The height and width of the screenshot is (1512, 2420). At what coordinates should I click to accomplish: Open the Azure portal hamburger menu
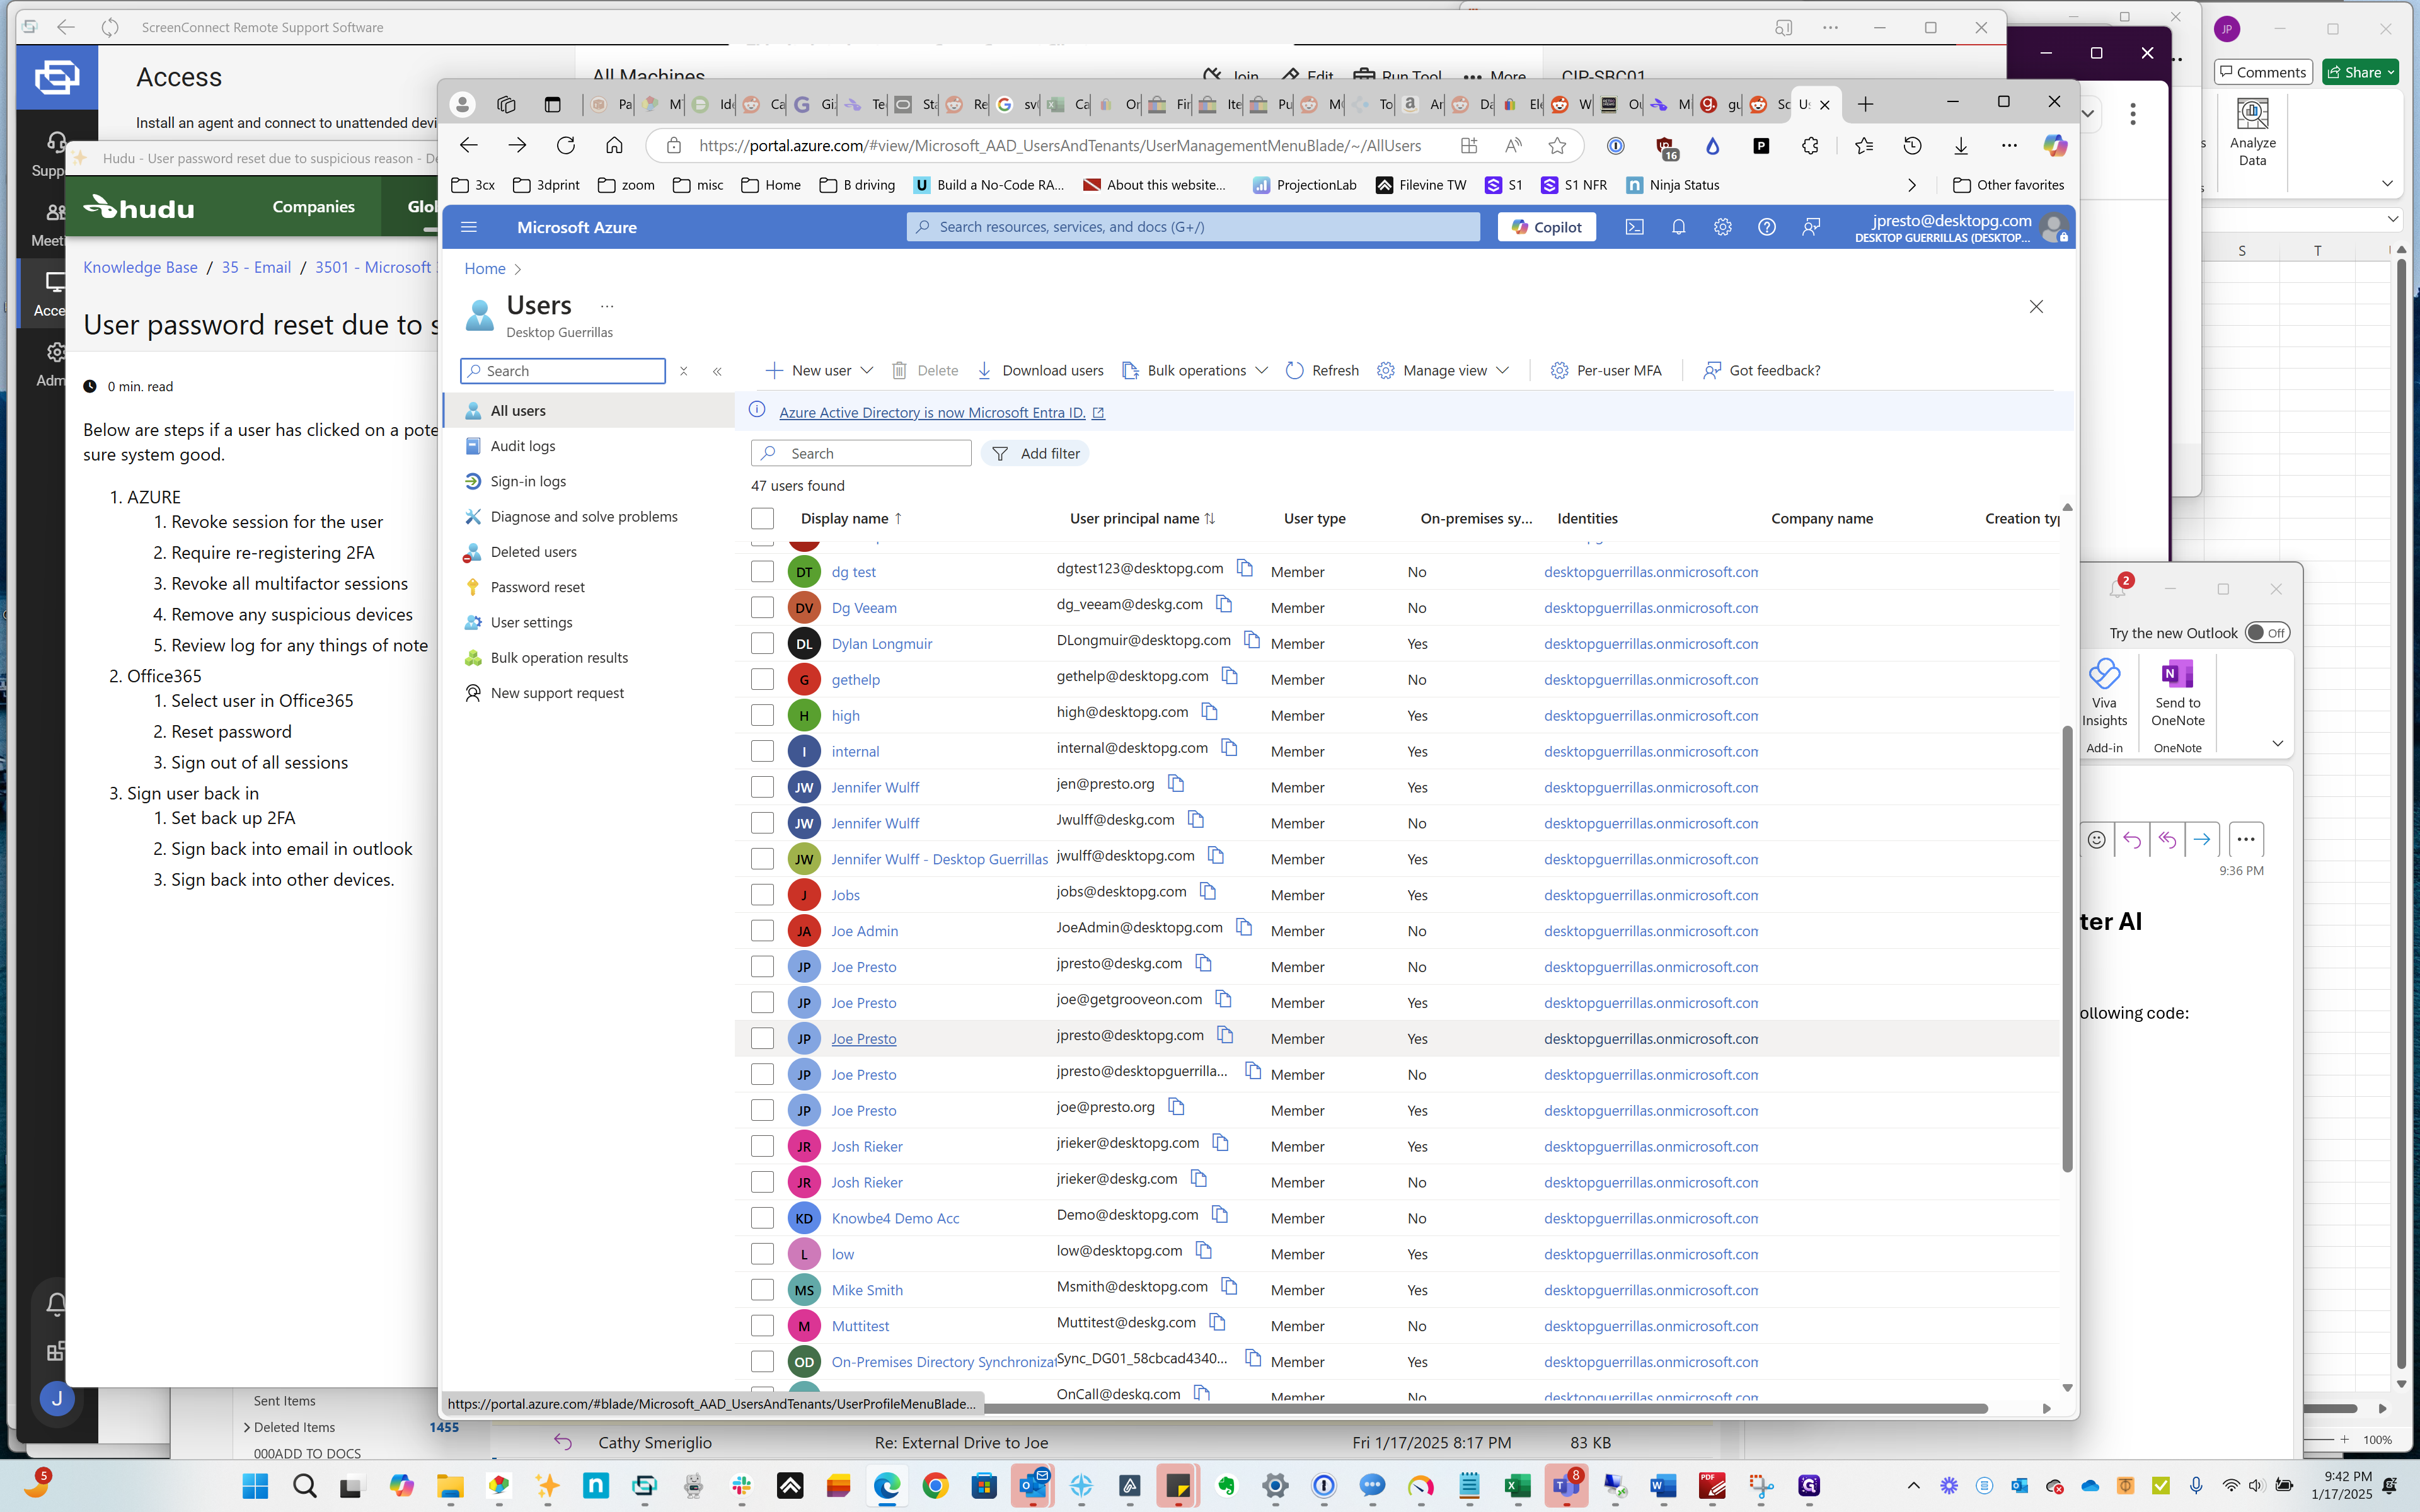[469, 227]
